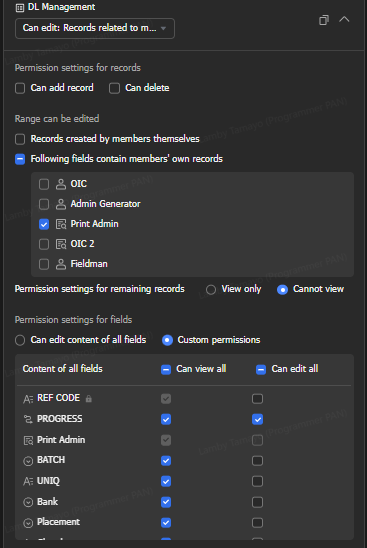Enable edit permission for UNIQ

(258, 482)
